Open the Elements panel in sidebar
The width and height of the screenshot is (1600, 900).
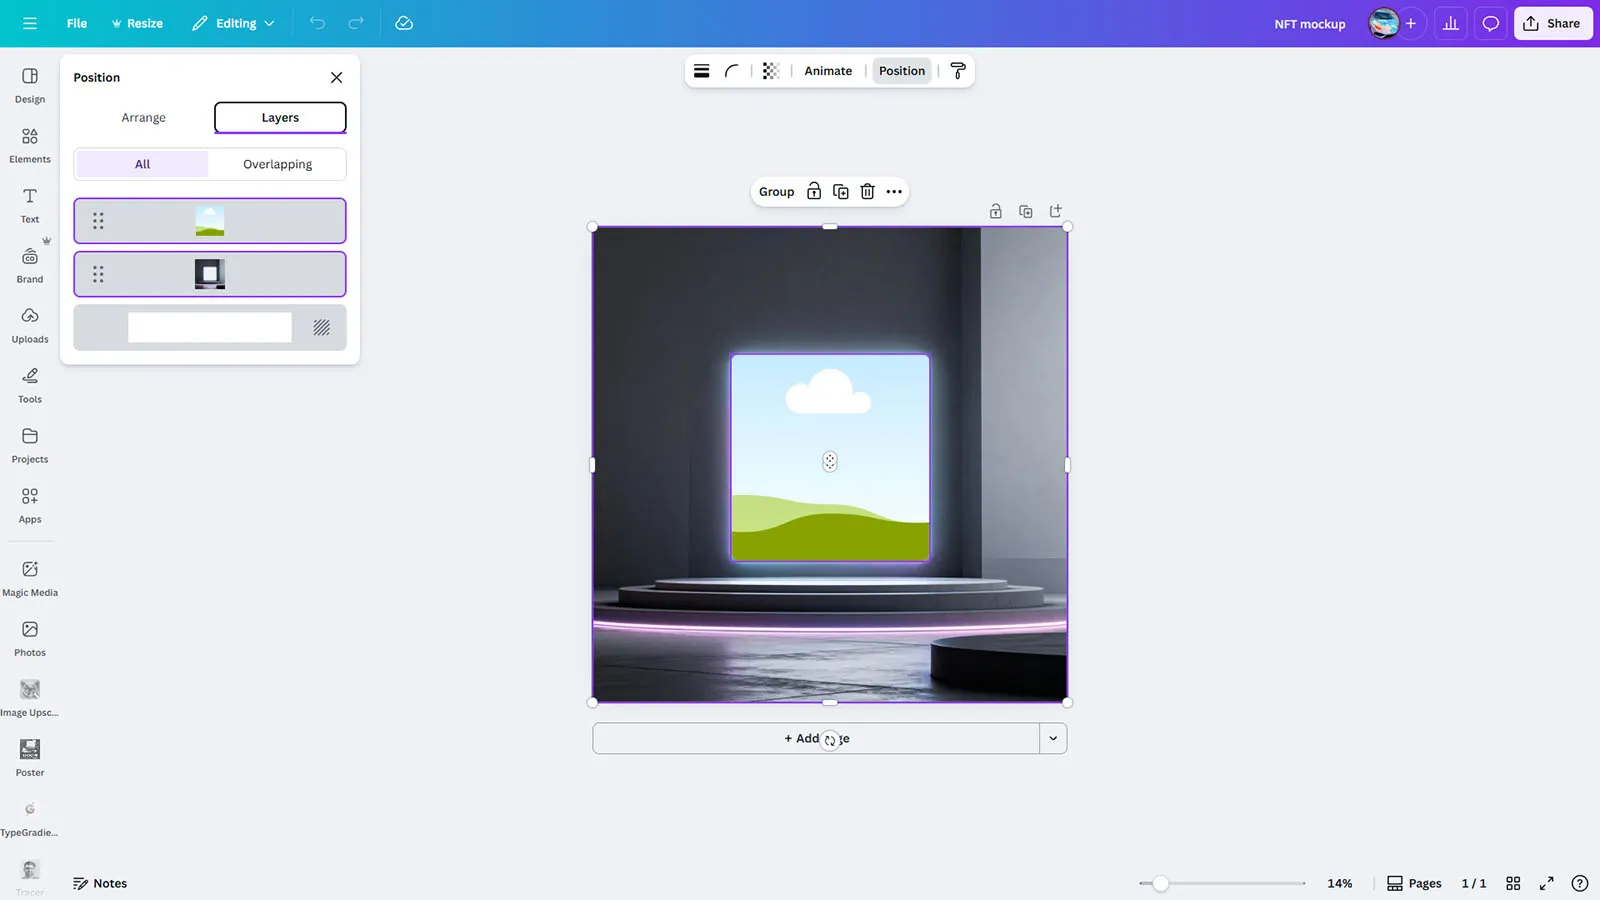[x=30, y=144]
